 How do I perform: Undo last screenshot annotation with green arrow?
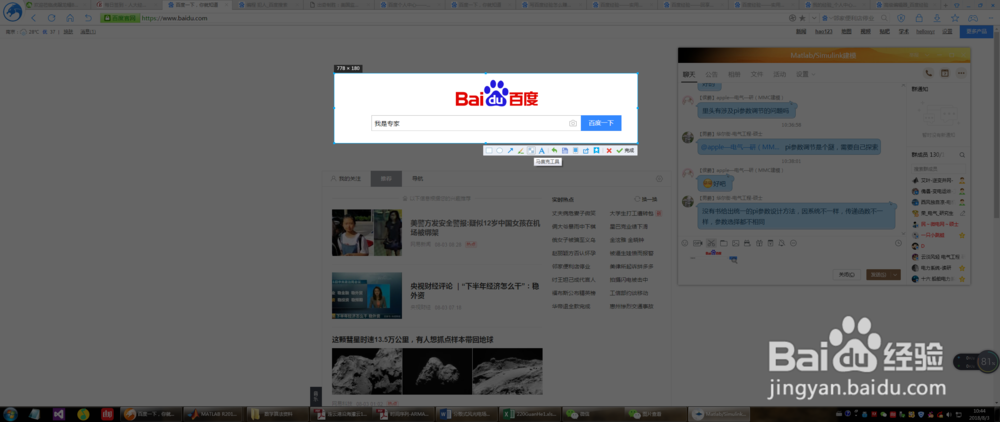click(554, 150)
